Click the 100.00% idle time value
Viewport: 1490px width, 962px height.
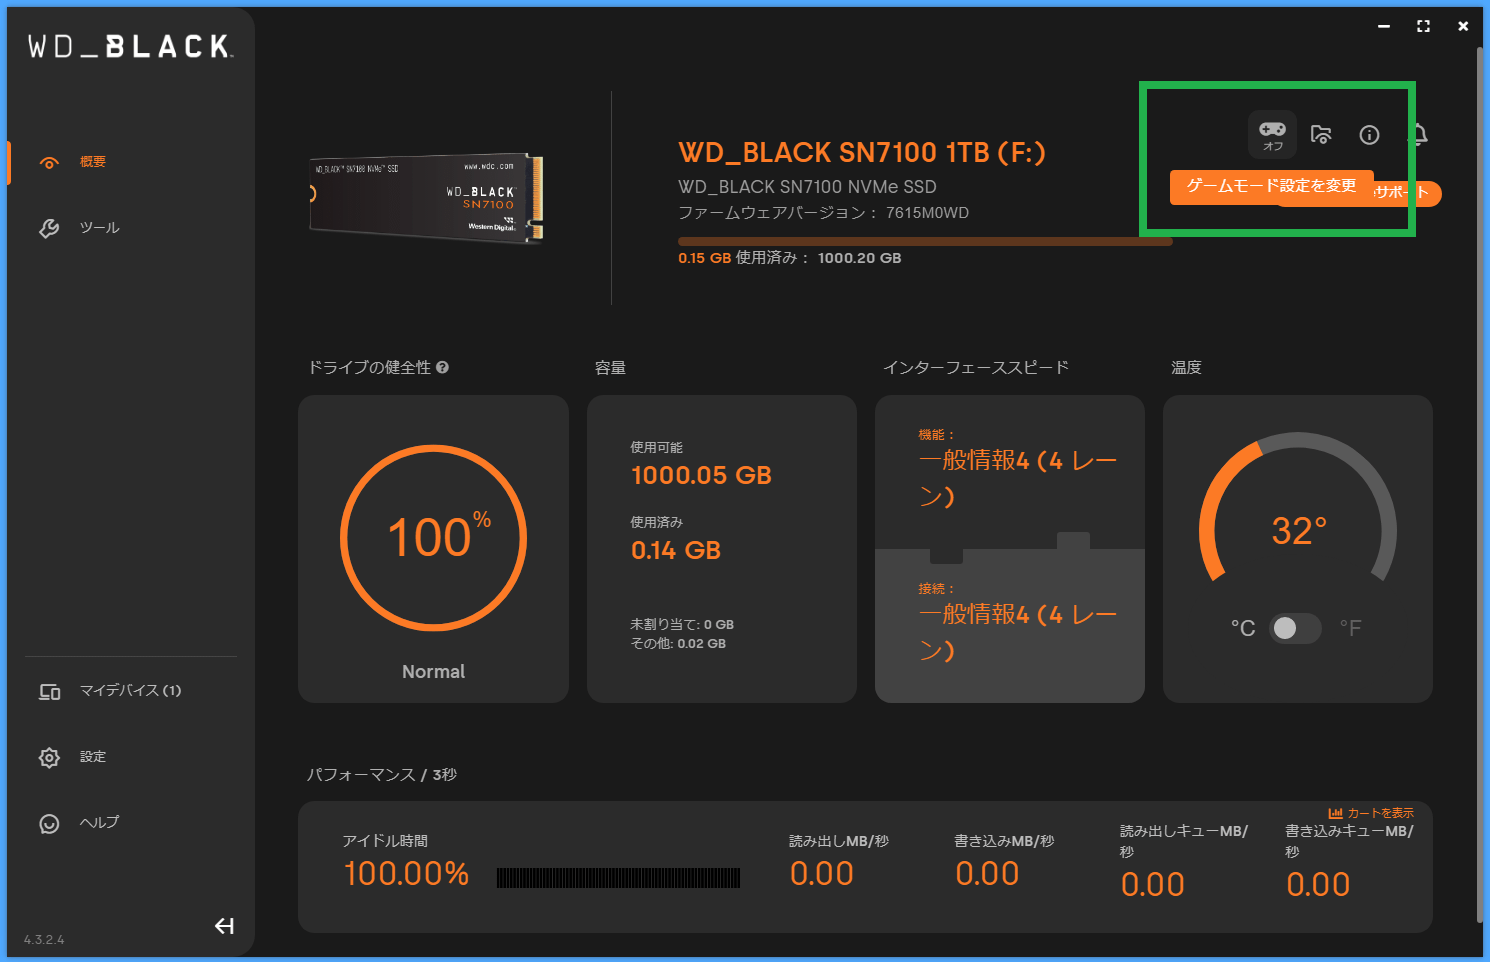click(x=406, y=874)
